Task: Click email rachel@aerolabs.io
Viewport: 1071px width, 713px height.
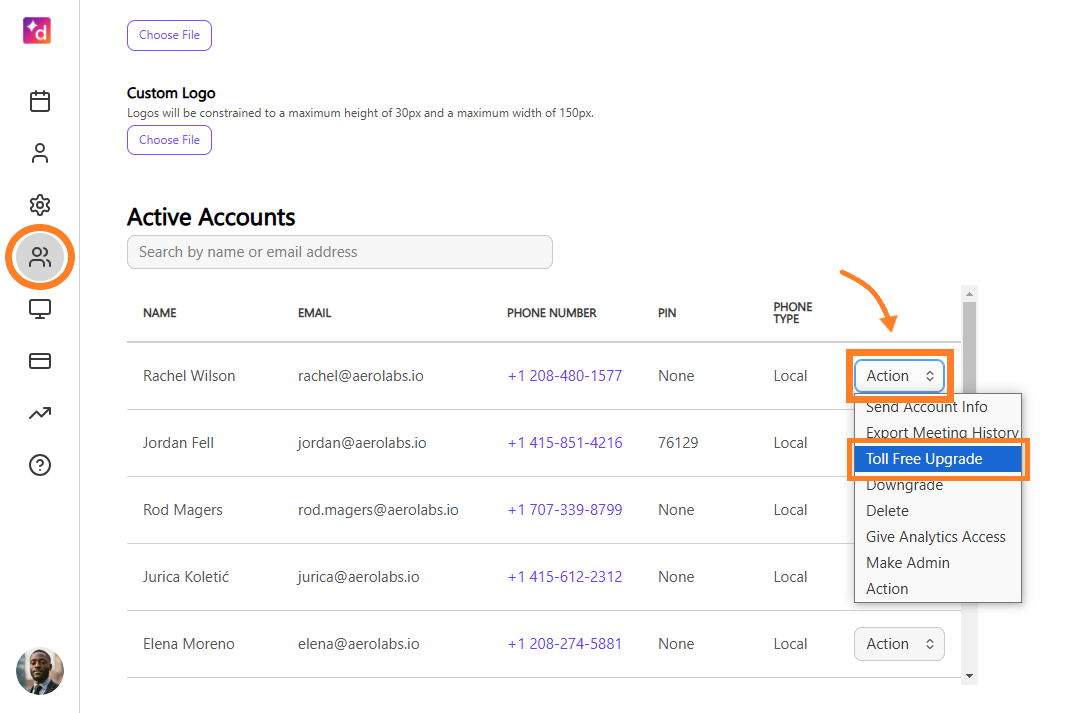Action: 361,376
